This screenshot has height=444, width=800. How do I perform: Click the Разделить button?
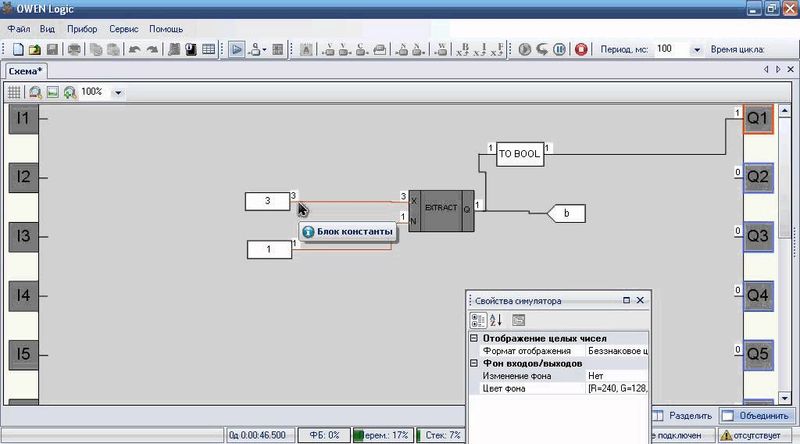click(x=683, y=416)
